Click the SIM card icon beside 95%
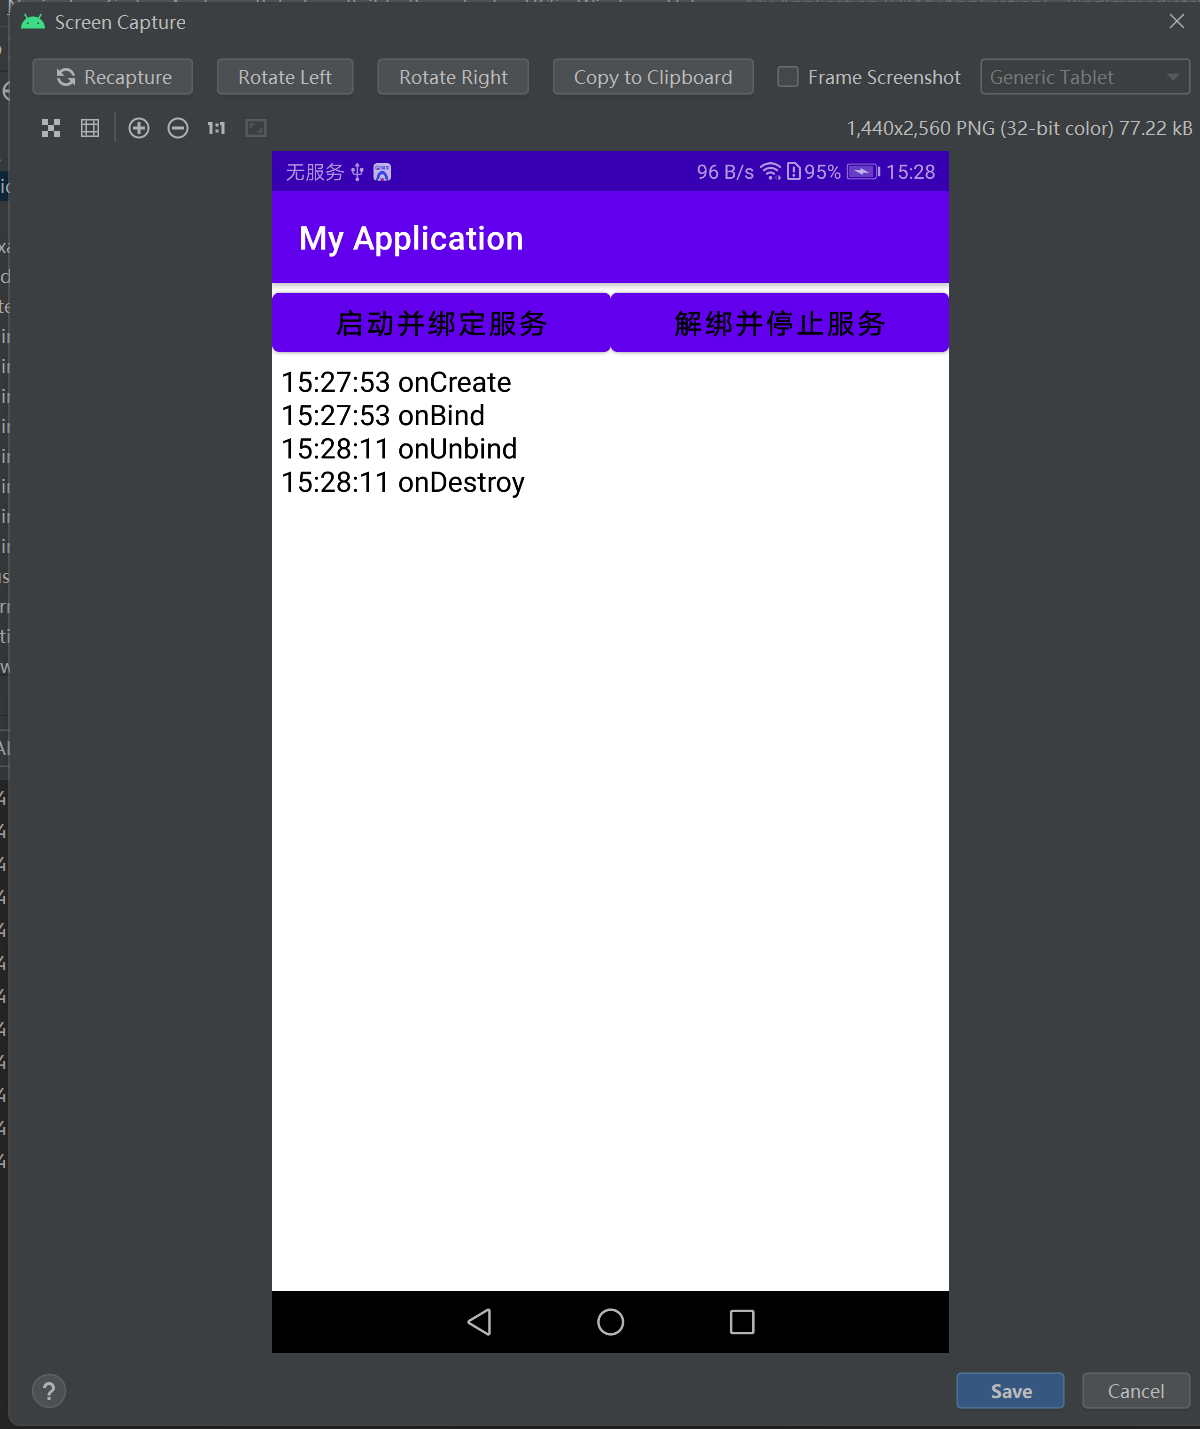The height and width of the screenshot is (1429, 1200). tap(794, 172)
